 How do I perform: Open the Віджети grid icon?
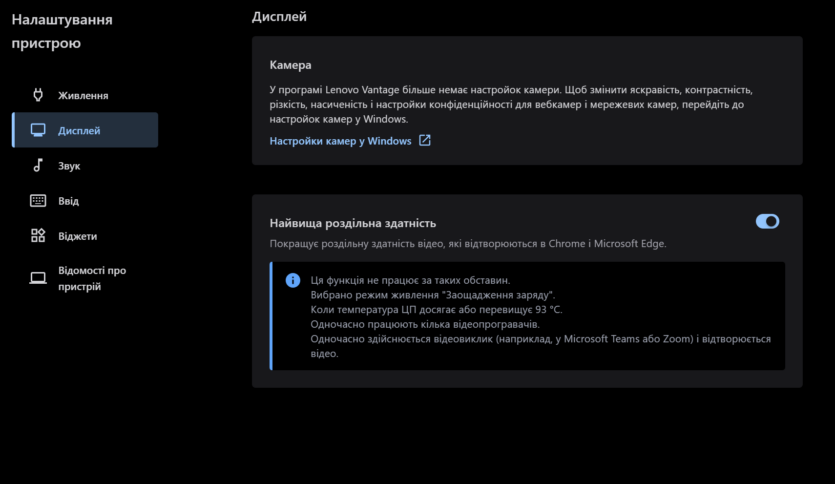point(38,235)
